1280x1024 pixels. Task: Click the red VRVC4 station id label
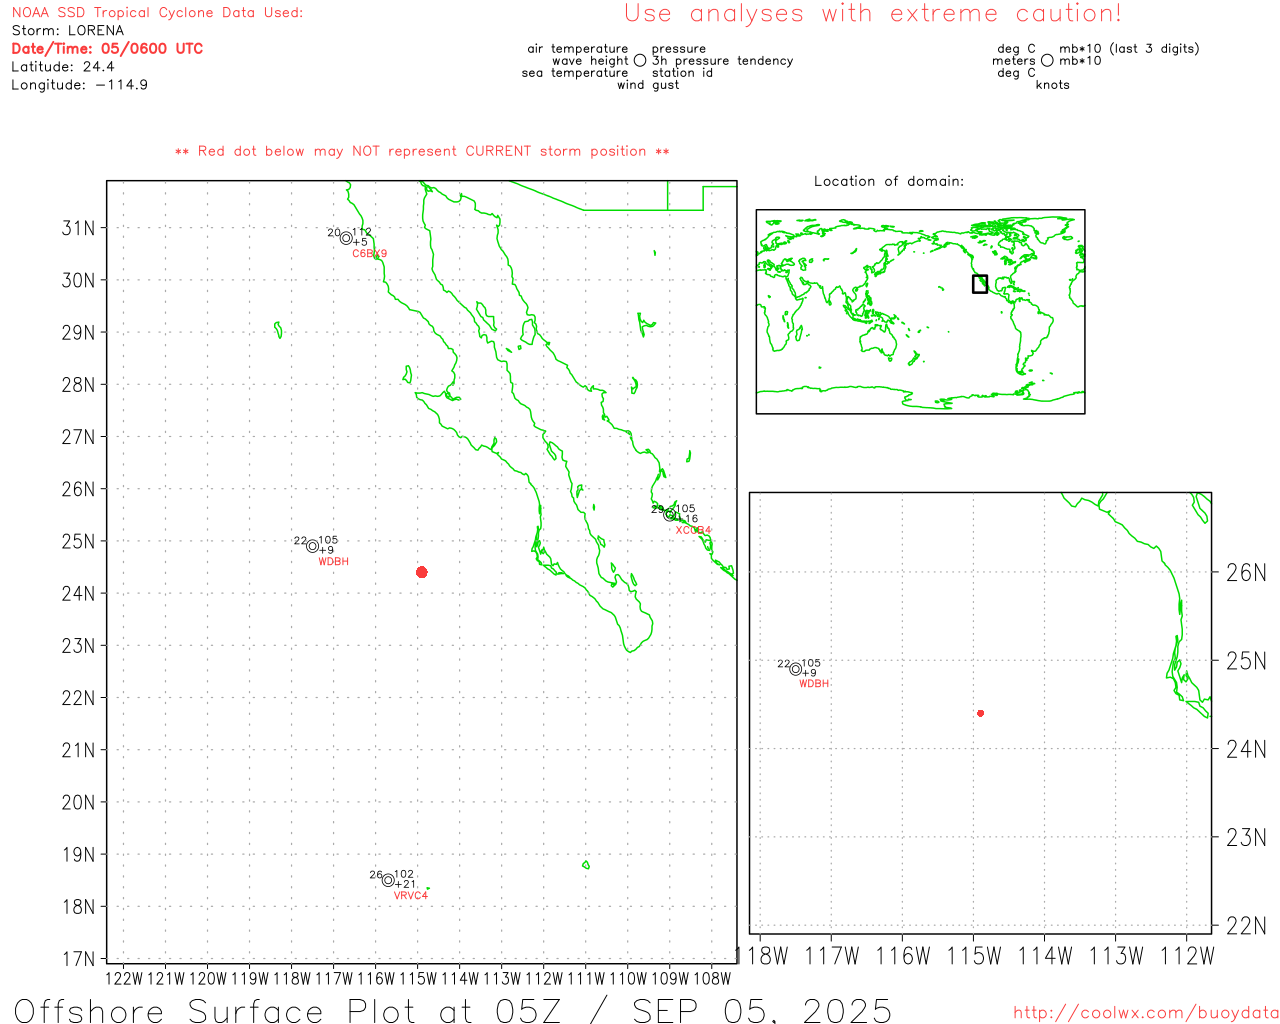(410, 896)
